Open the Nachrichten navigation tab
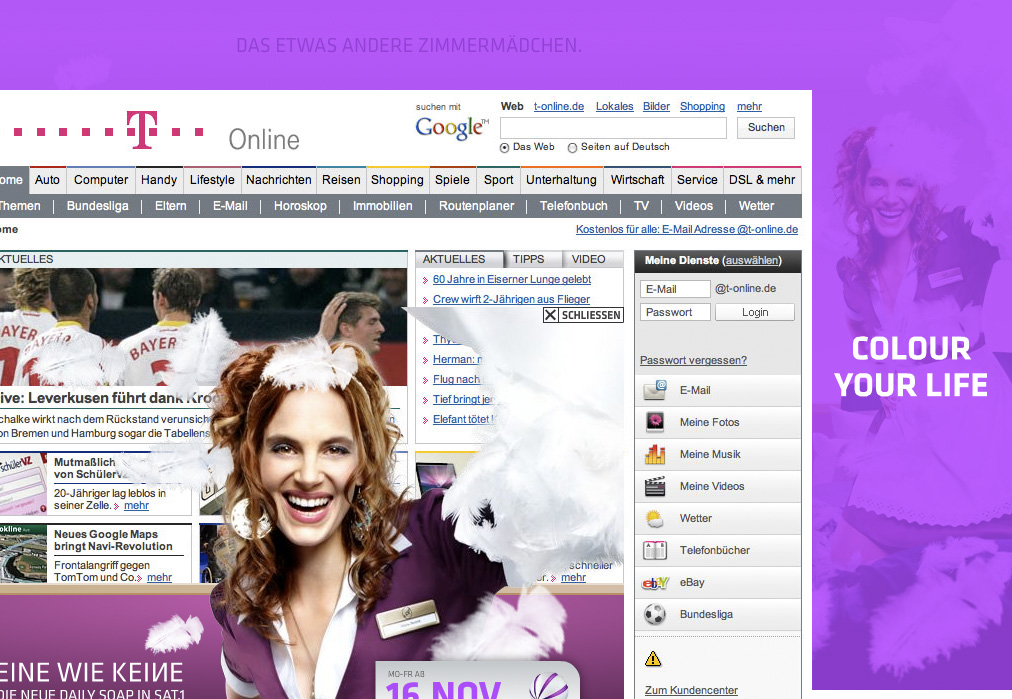Image resolution: width=1012 pixels, height=699 pixels. 279,180
